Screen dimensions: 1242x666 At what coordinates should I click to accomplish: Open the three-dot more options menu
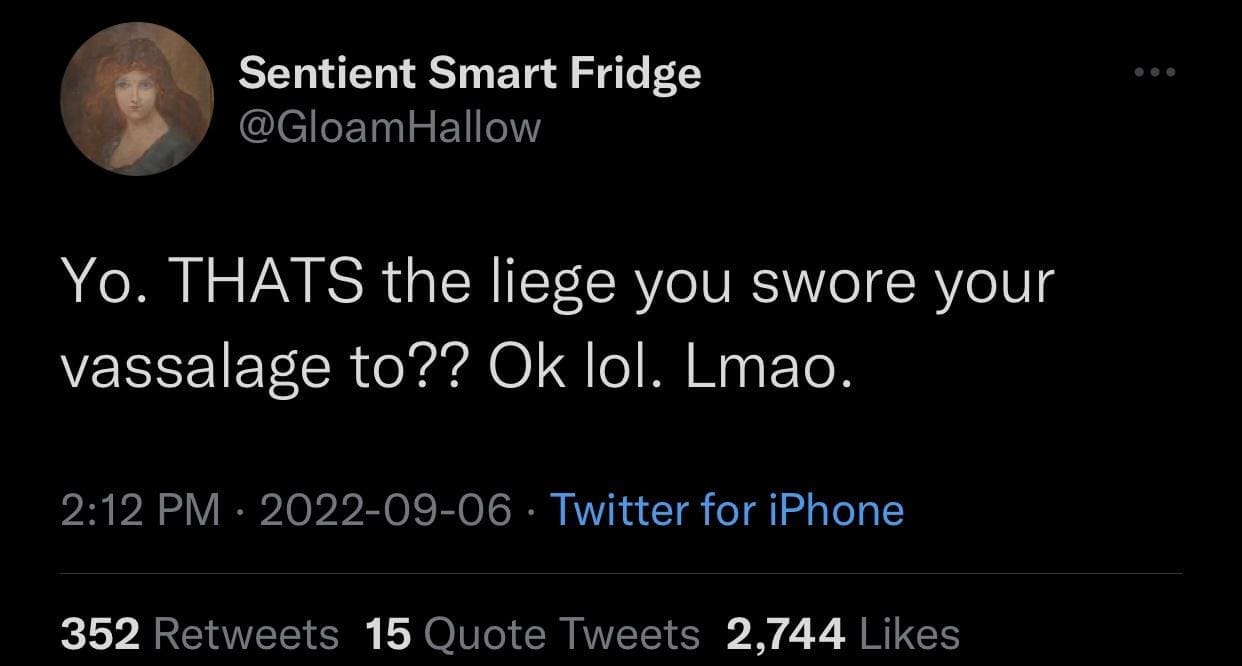(1155, 72)
